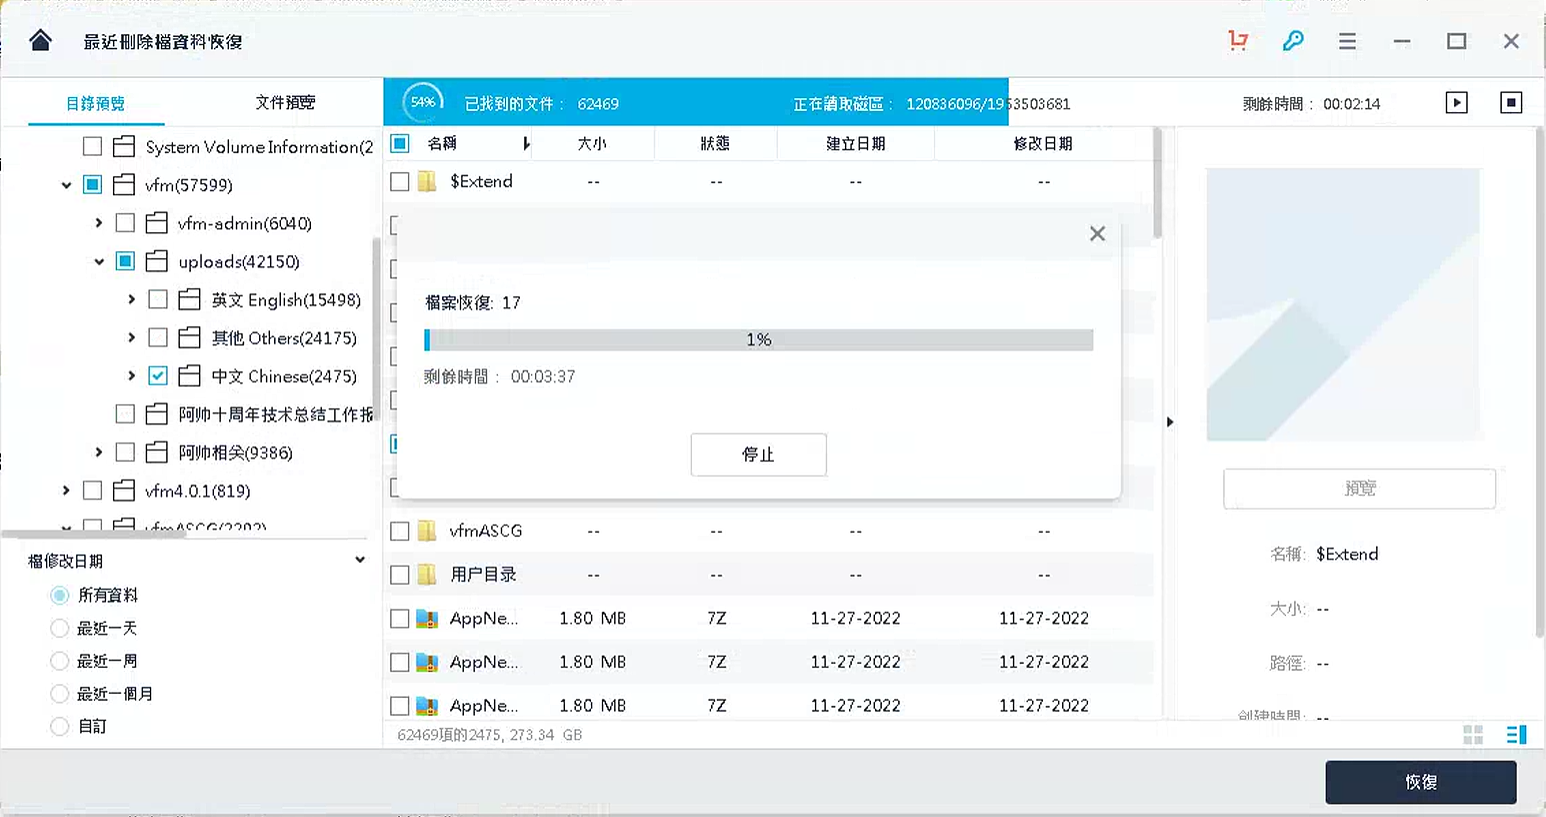Open the hamburger menu in title bar
Image resolution: width=1546 pixels, height=817 pixels.
tap(1347, 41)
